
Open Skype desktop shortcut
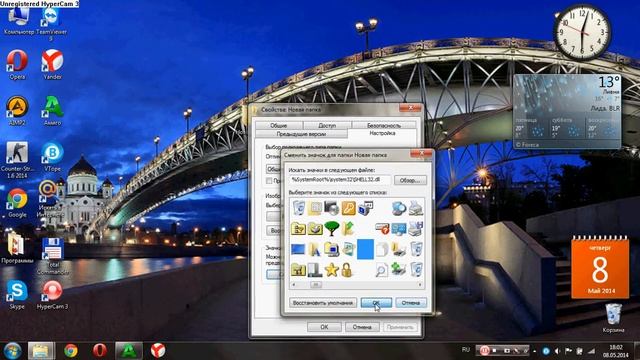click(17, 294)
